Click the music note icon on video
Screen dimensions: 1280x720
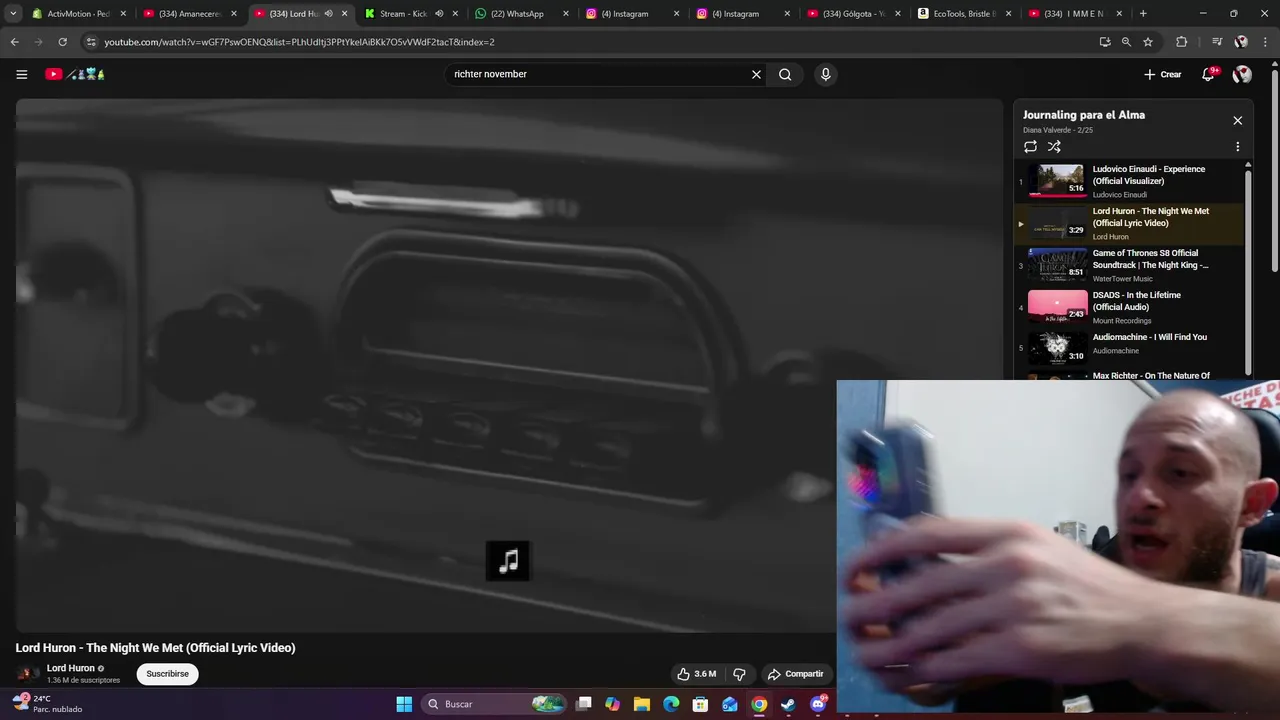coord(508,561)
